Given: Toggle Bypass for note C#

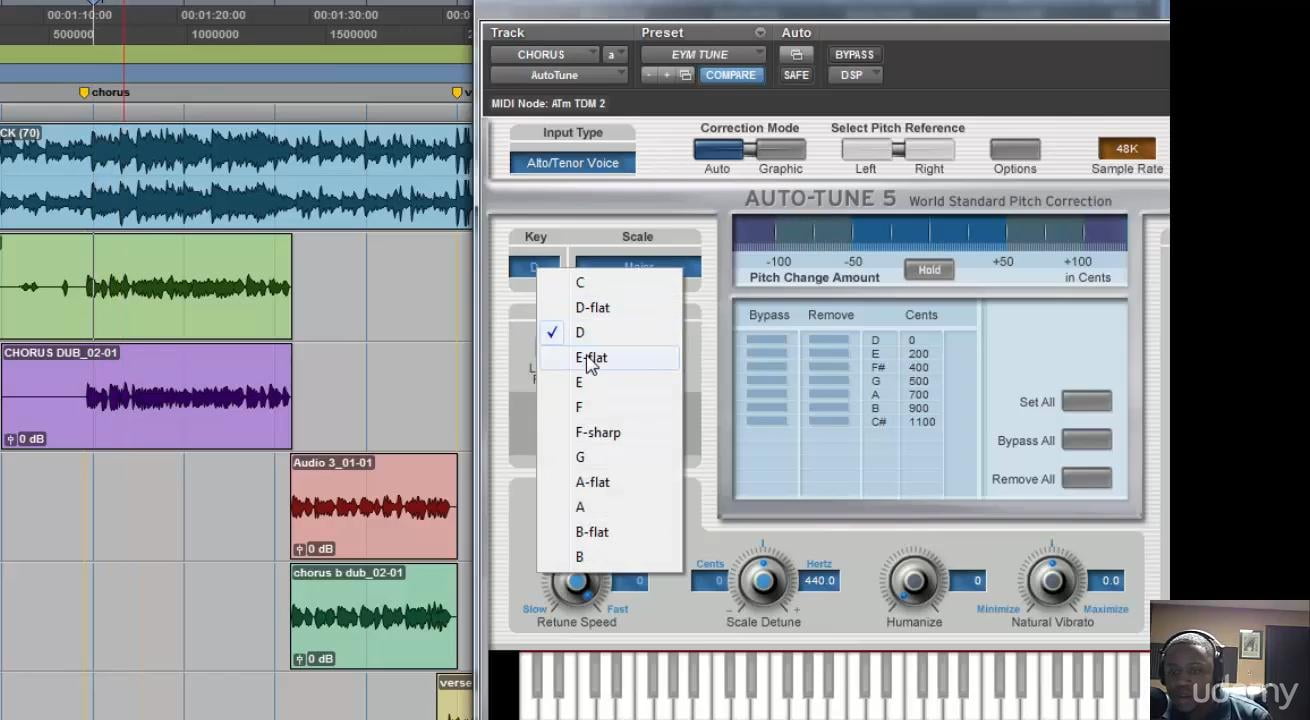Looking at the screenshot, I should tap(767, 422).
